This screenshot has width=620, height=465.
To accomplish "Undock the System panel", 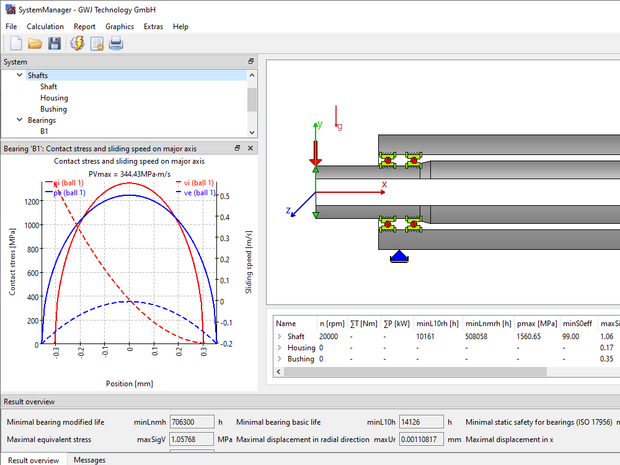I will tap(252, 62).
